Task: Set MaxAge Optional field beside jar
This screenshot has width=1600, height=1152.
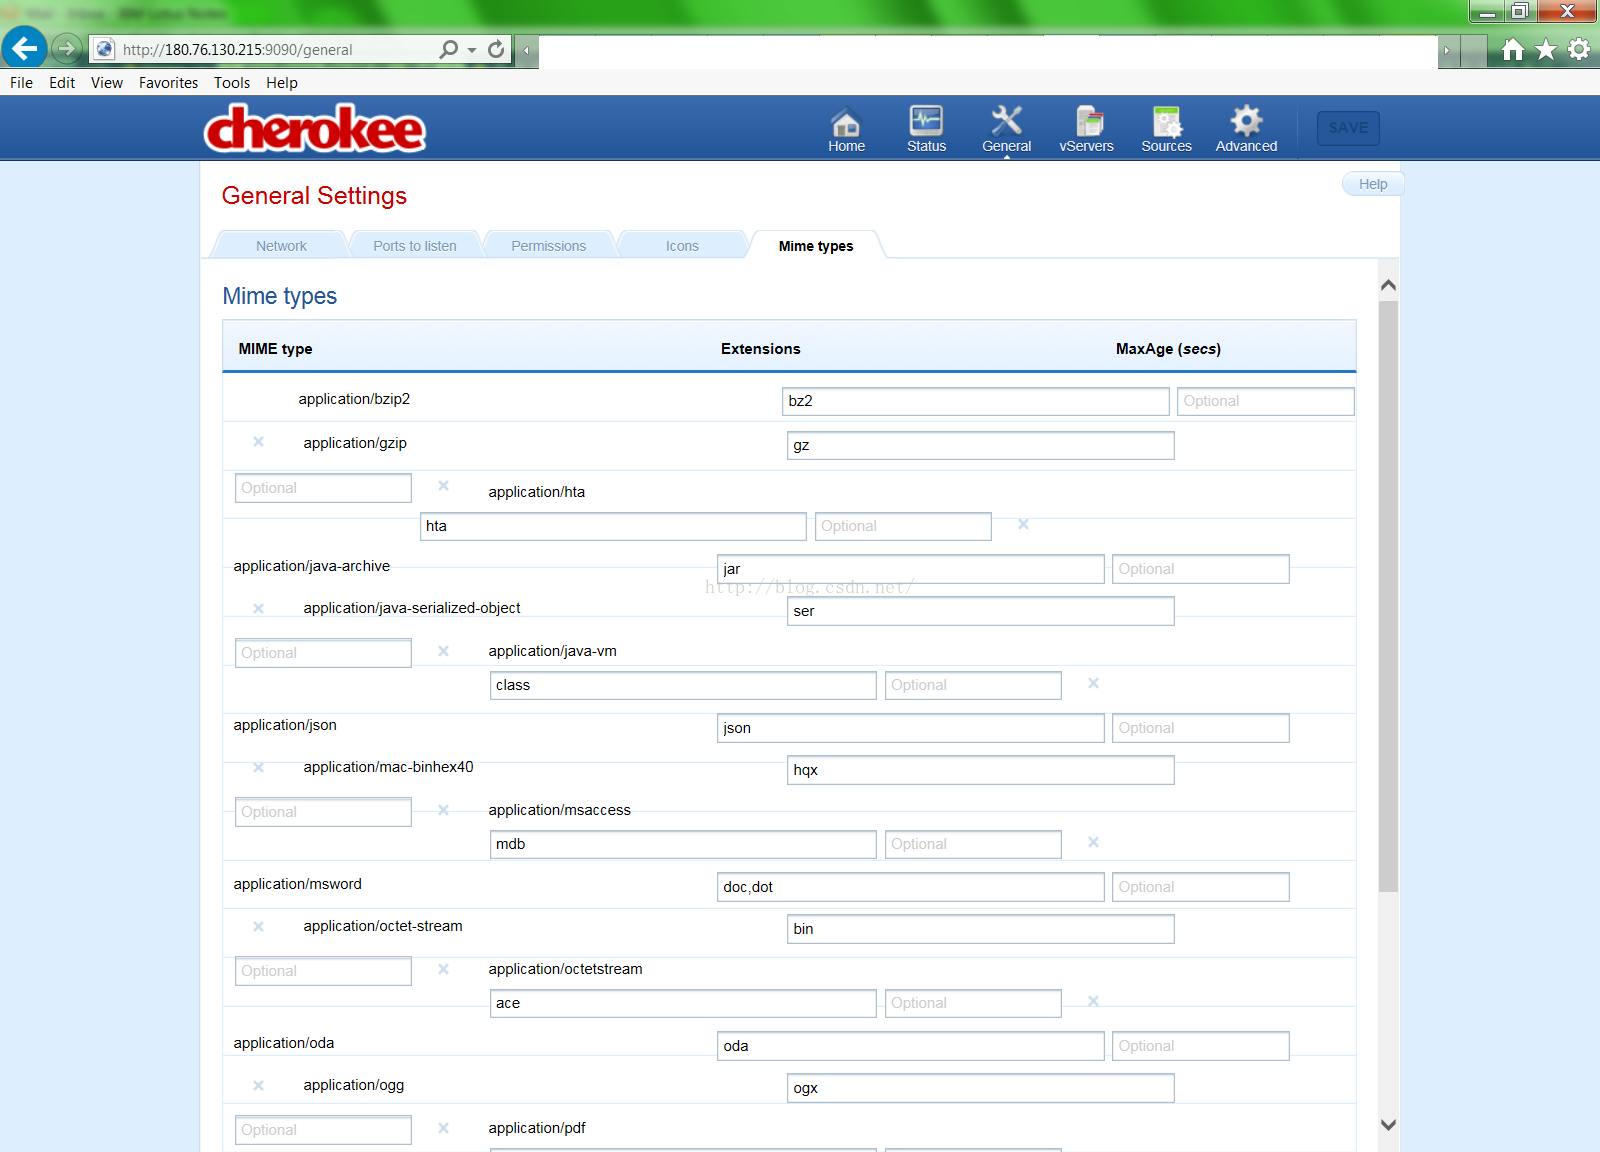Action: pos(1200,569)
